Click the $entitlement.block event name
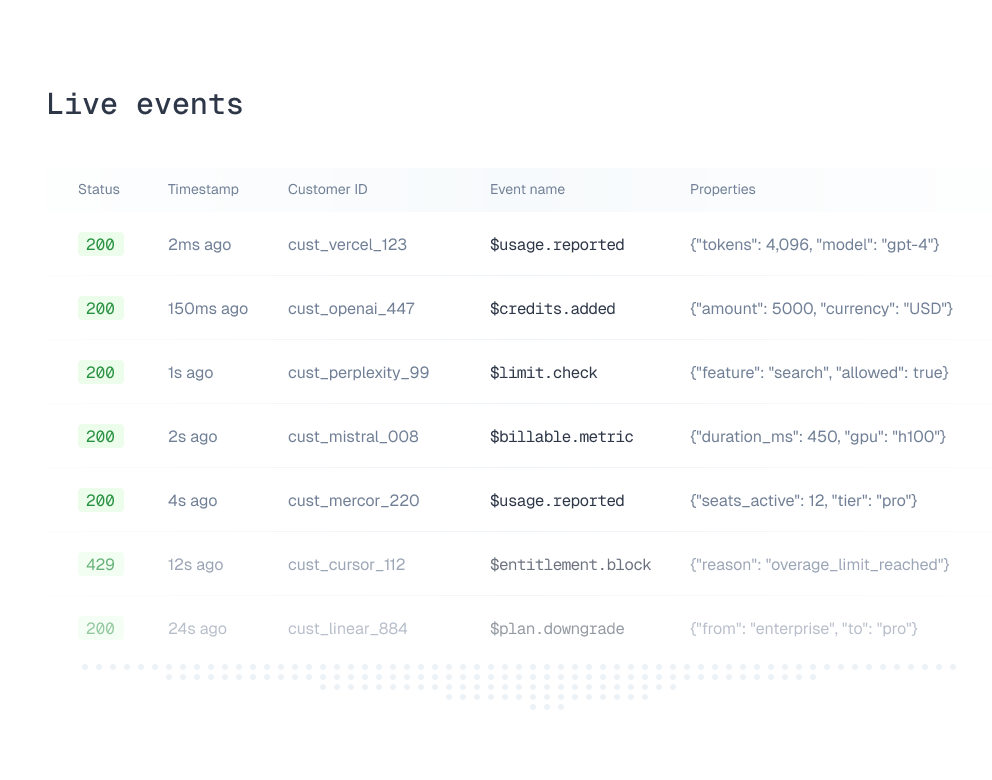This screenshot has height=780, width=992. click(570, 565)
